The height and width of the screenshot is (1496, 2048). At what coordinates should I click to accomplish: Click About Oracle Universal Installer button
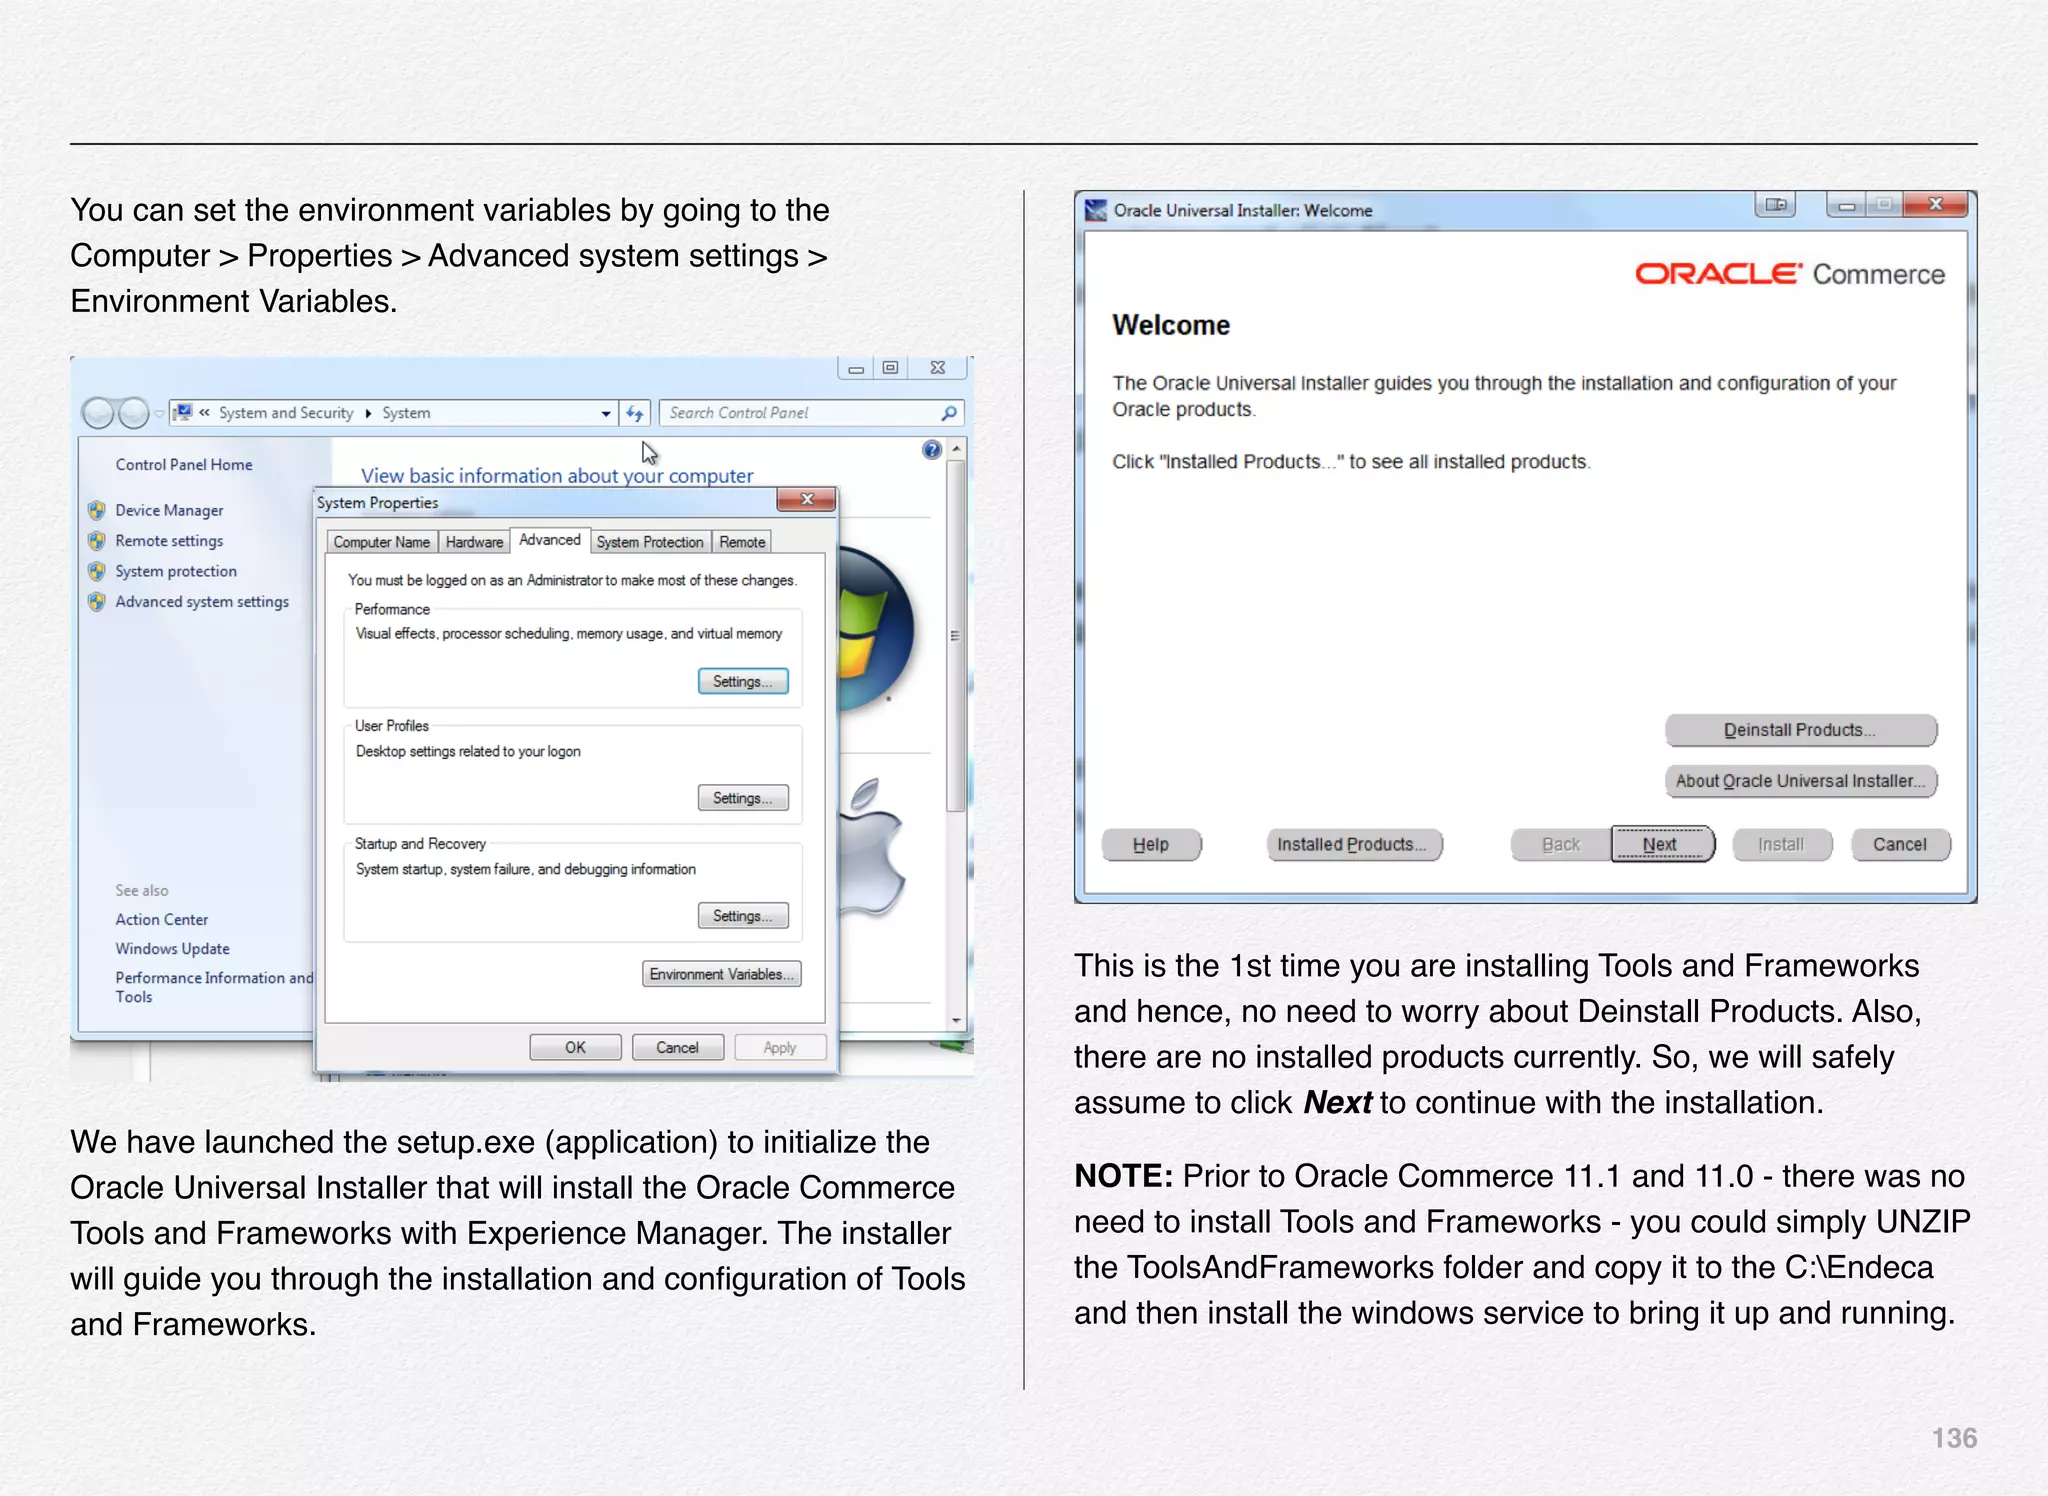(1800, 781)
